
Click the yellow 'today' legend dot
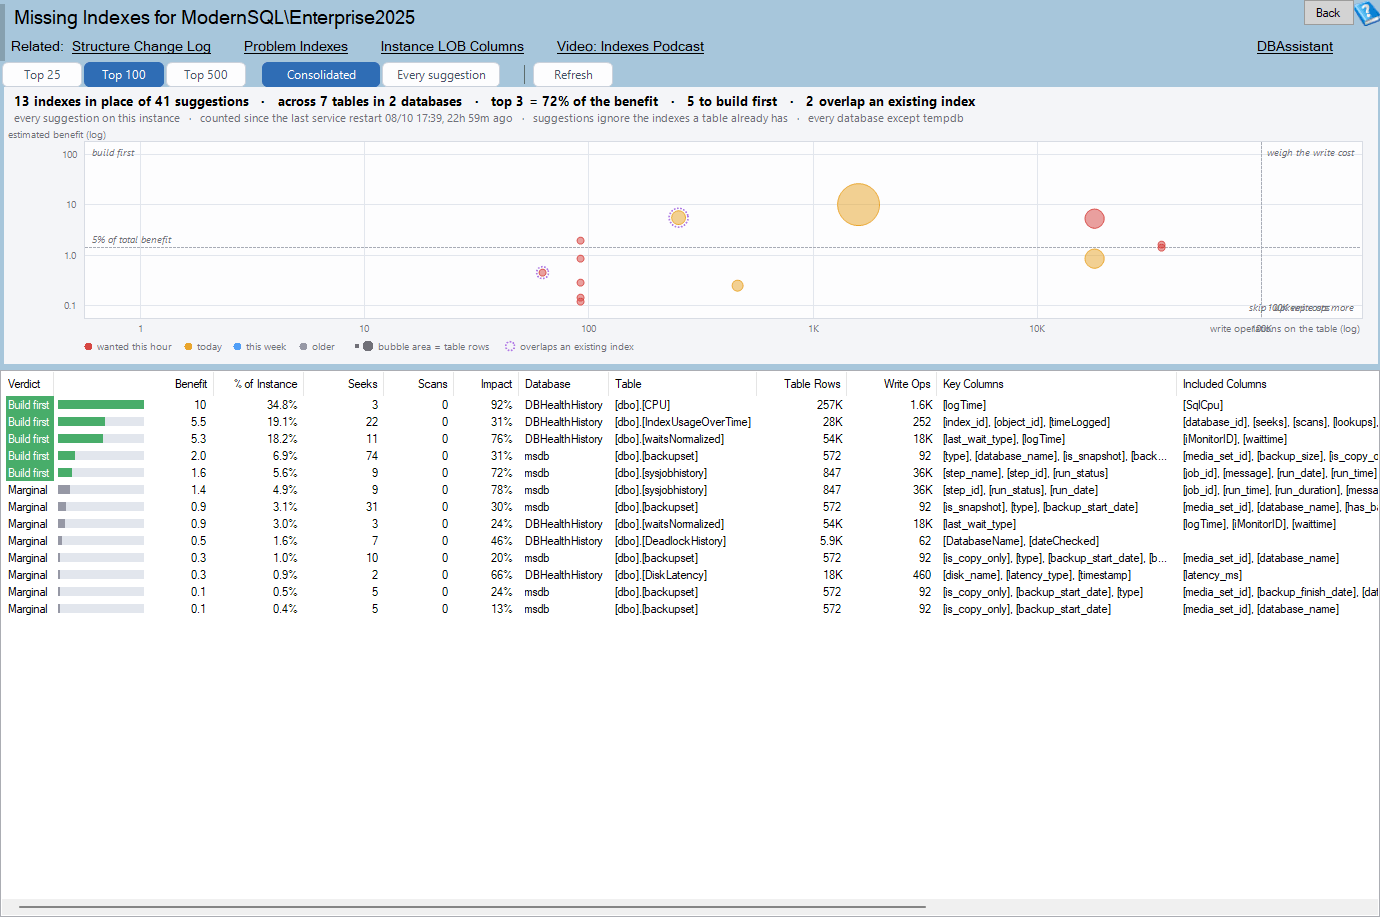coord(188,347)
